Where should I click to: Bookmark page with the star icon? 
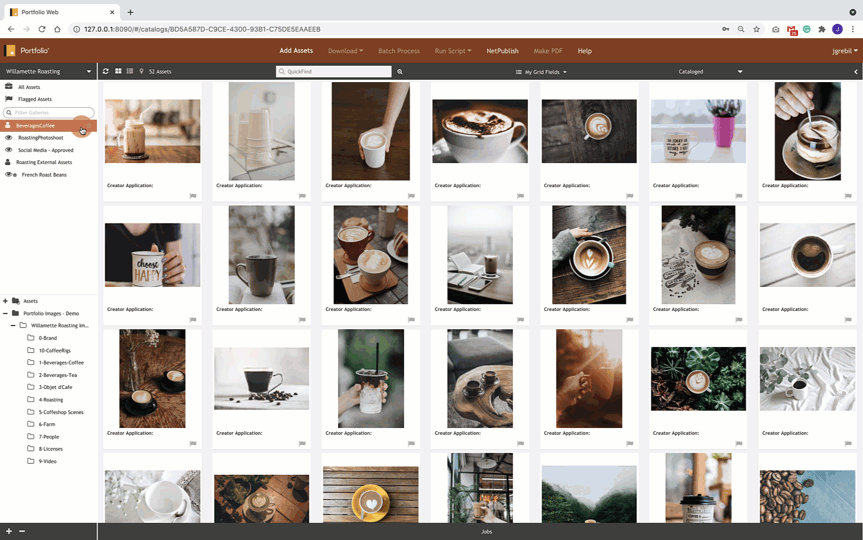pos(756,29)
